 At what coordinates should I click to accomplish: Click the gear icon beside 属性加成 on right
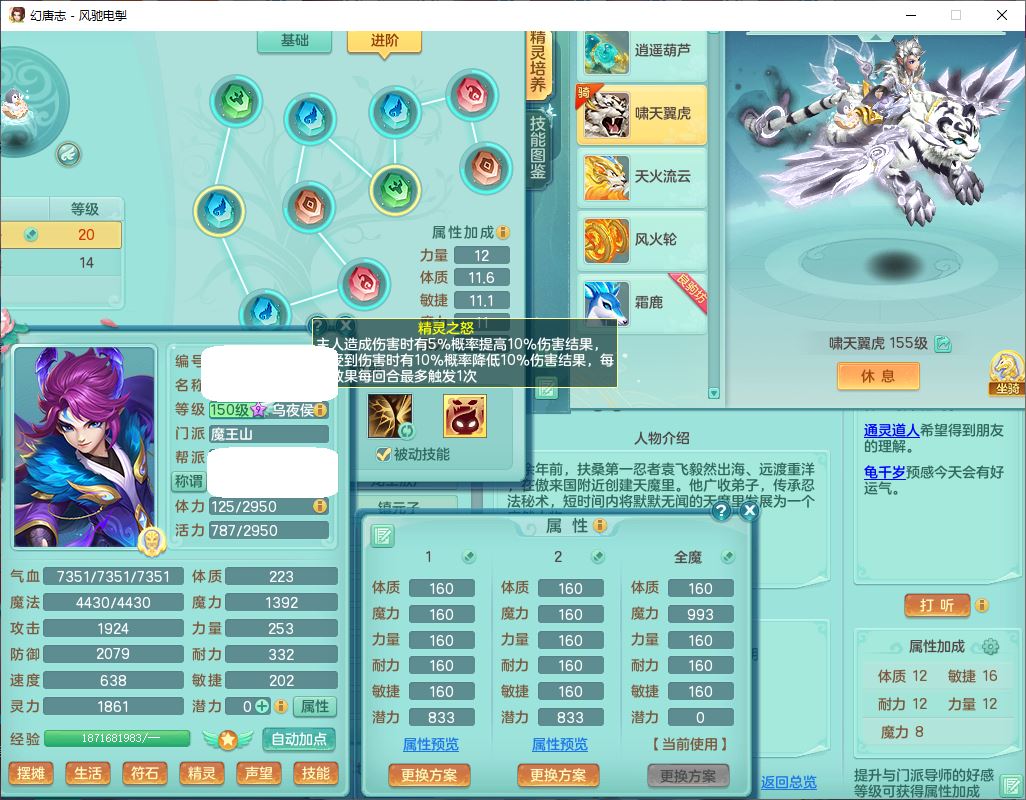991,646
